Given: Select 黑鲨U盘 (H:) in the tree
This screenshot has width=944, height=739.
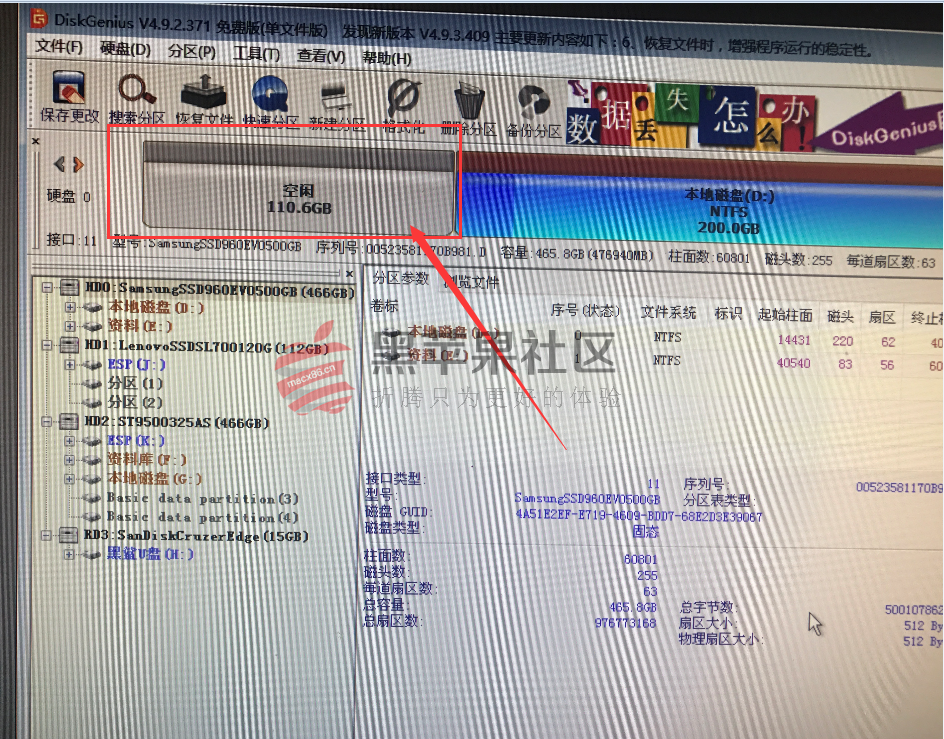Looking at the screenshot, I should click(150, 553).
